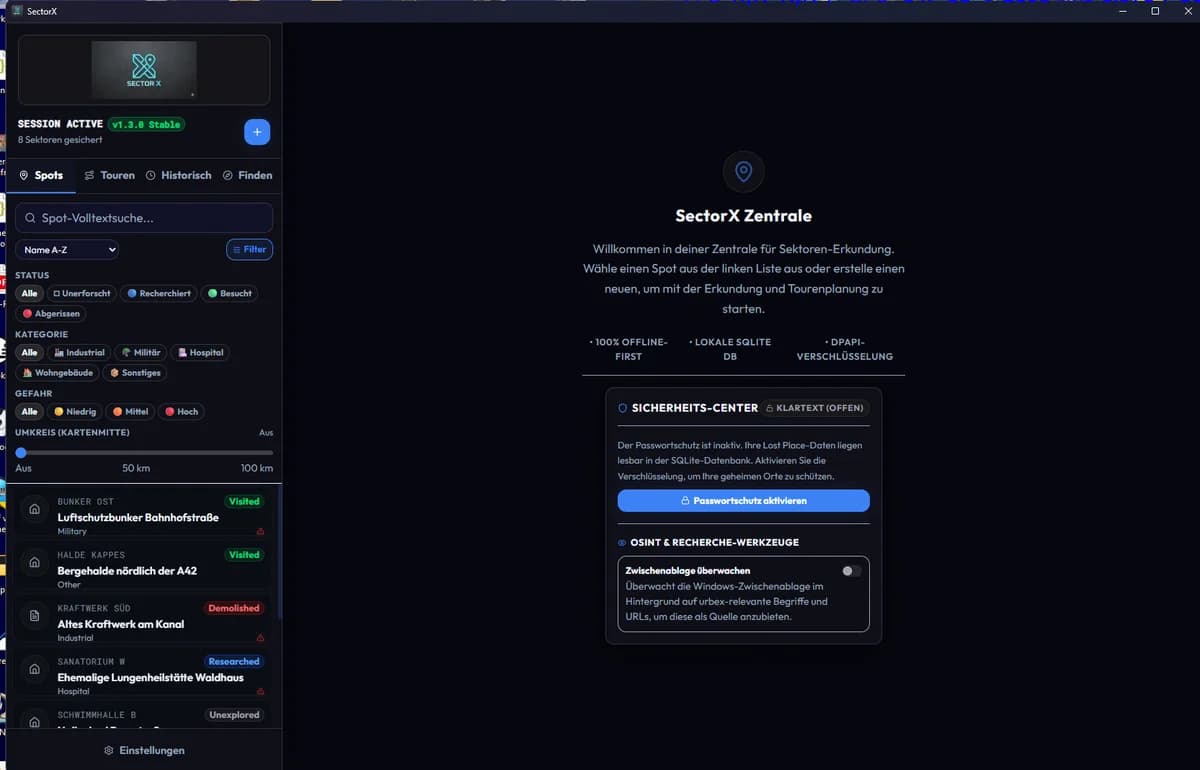The height and width of the screenshot is (770, 1200).
Task: Click the map pin icon above SectorX Zentrale
Action: pyautogui.click(x=743, y=172)
